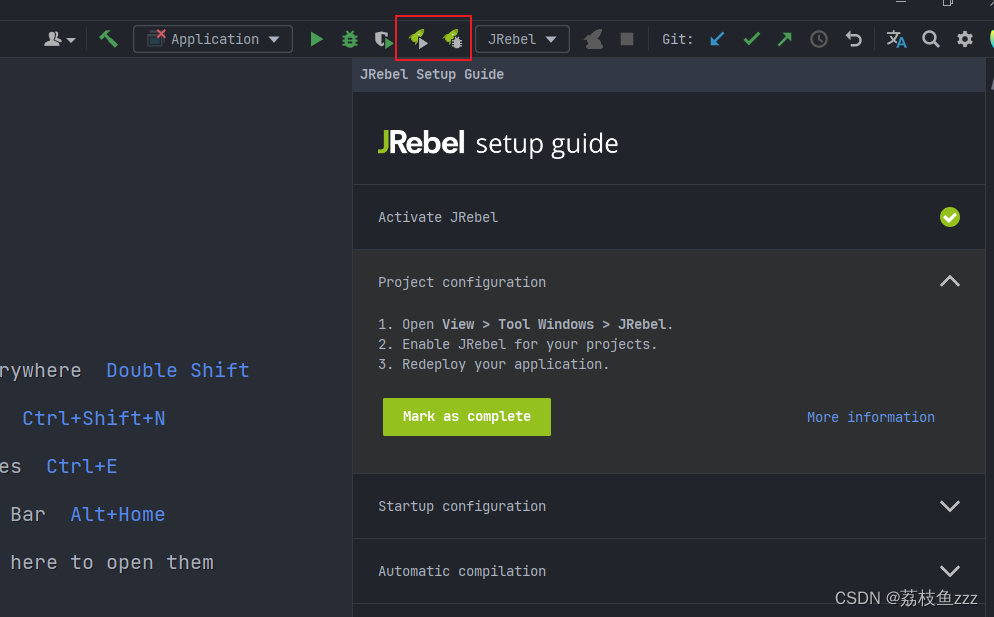
Task: Click the Double Shift shortcut text
Action: (x=178, y=370)
